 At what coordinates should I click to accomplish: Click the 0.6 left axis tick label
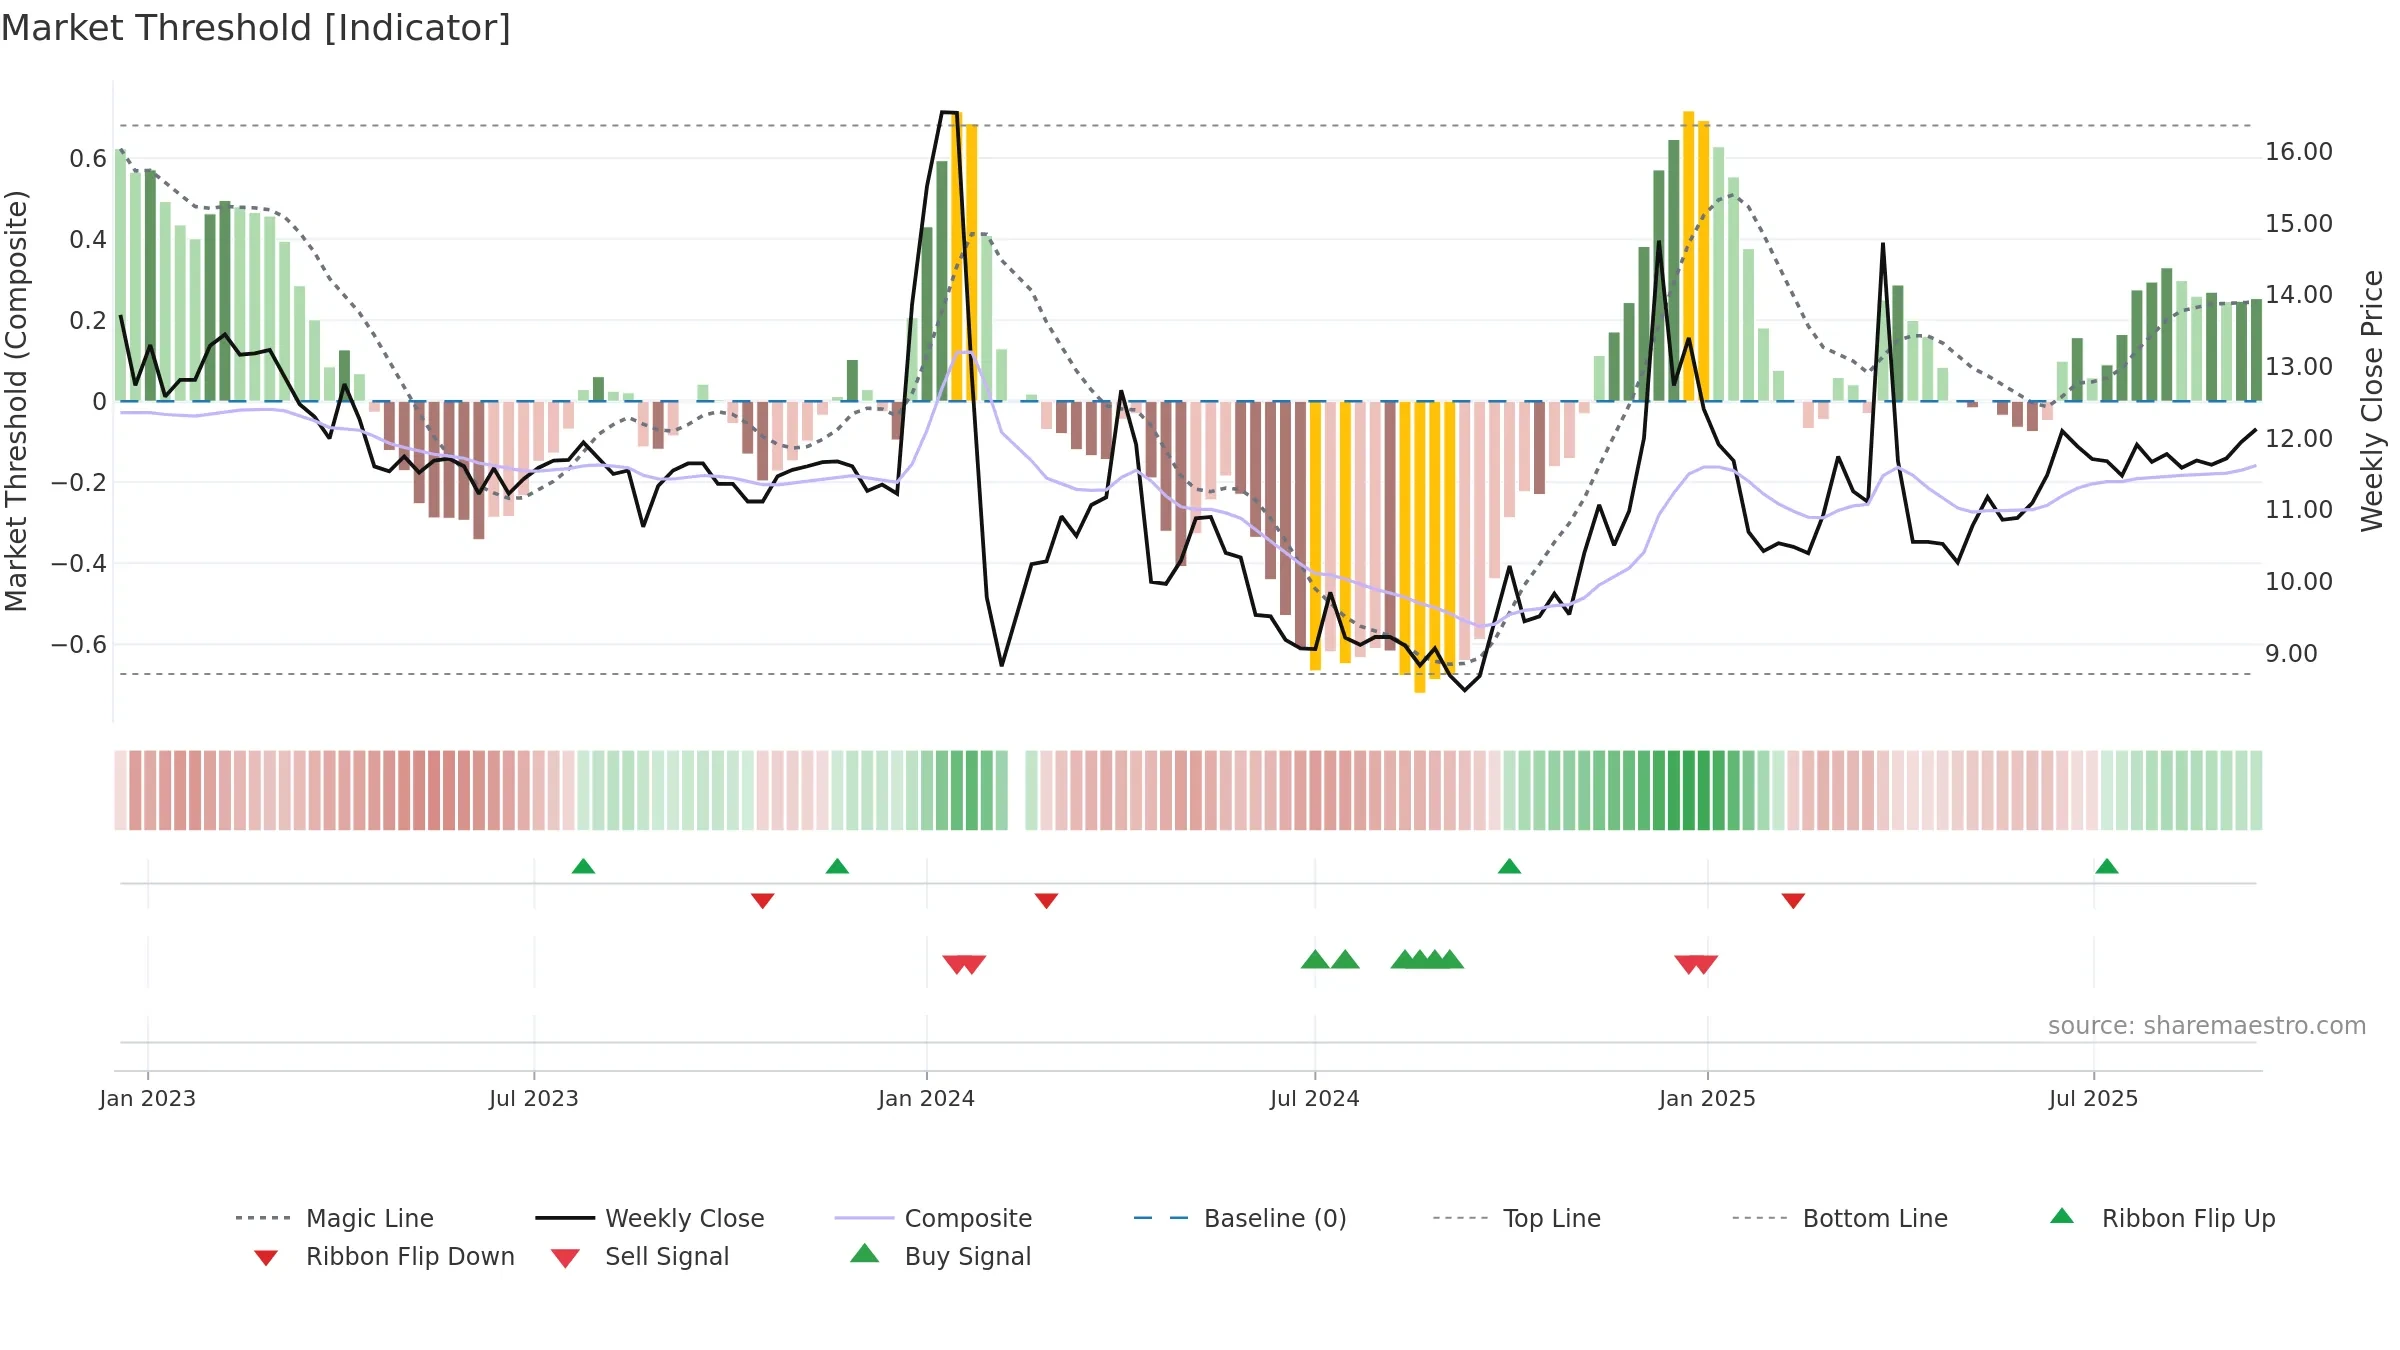88,158
